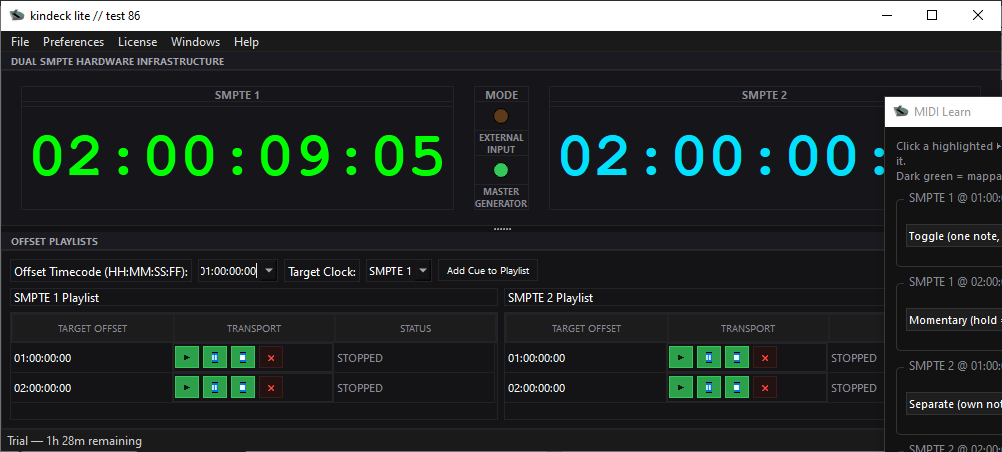This screenshot has width=1002, height=452.
Task: Pause the SMPTE 2 Playlist 01:00:00:00 cue
Action: pos(709,358)
